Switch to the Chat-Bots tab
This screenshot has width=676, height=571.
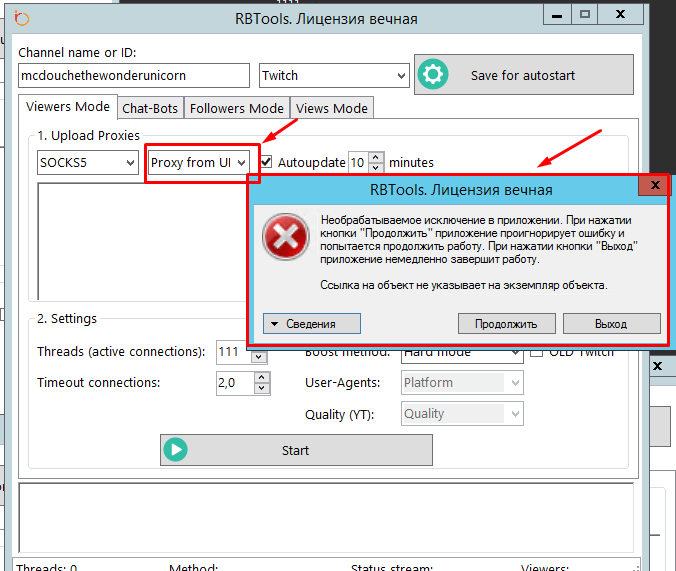(150, 108)
